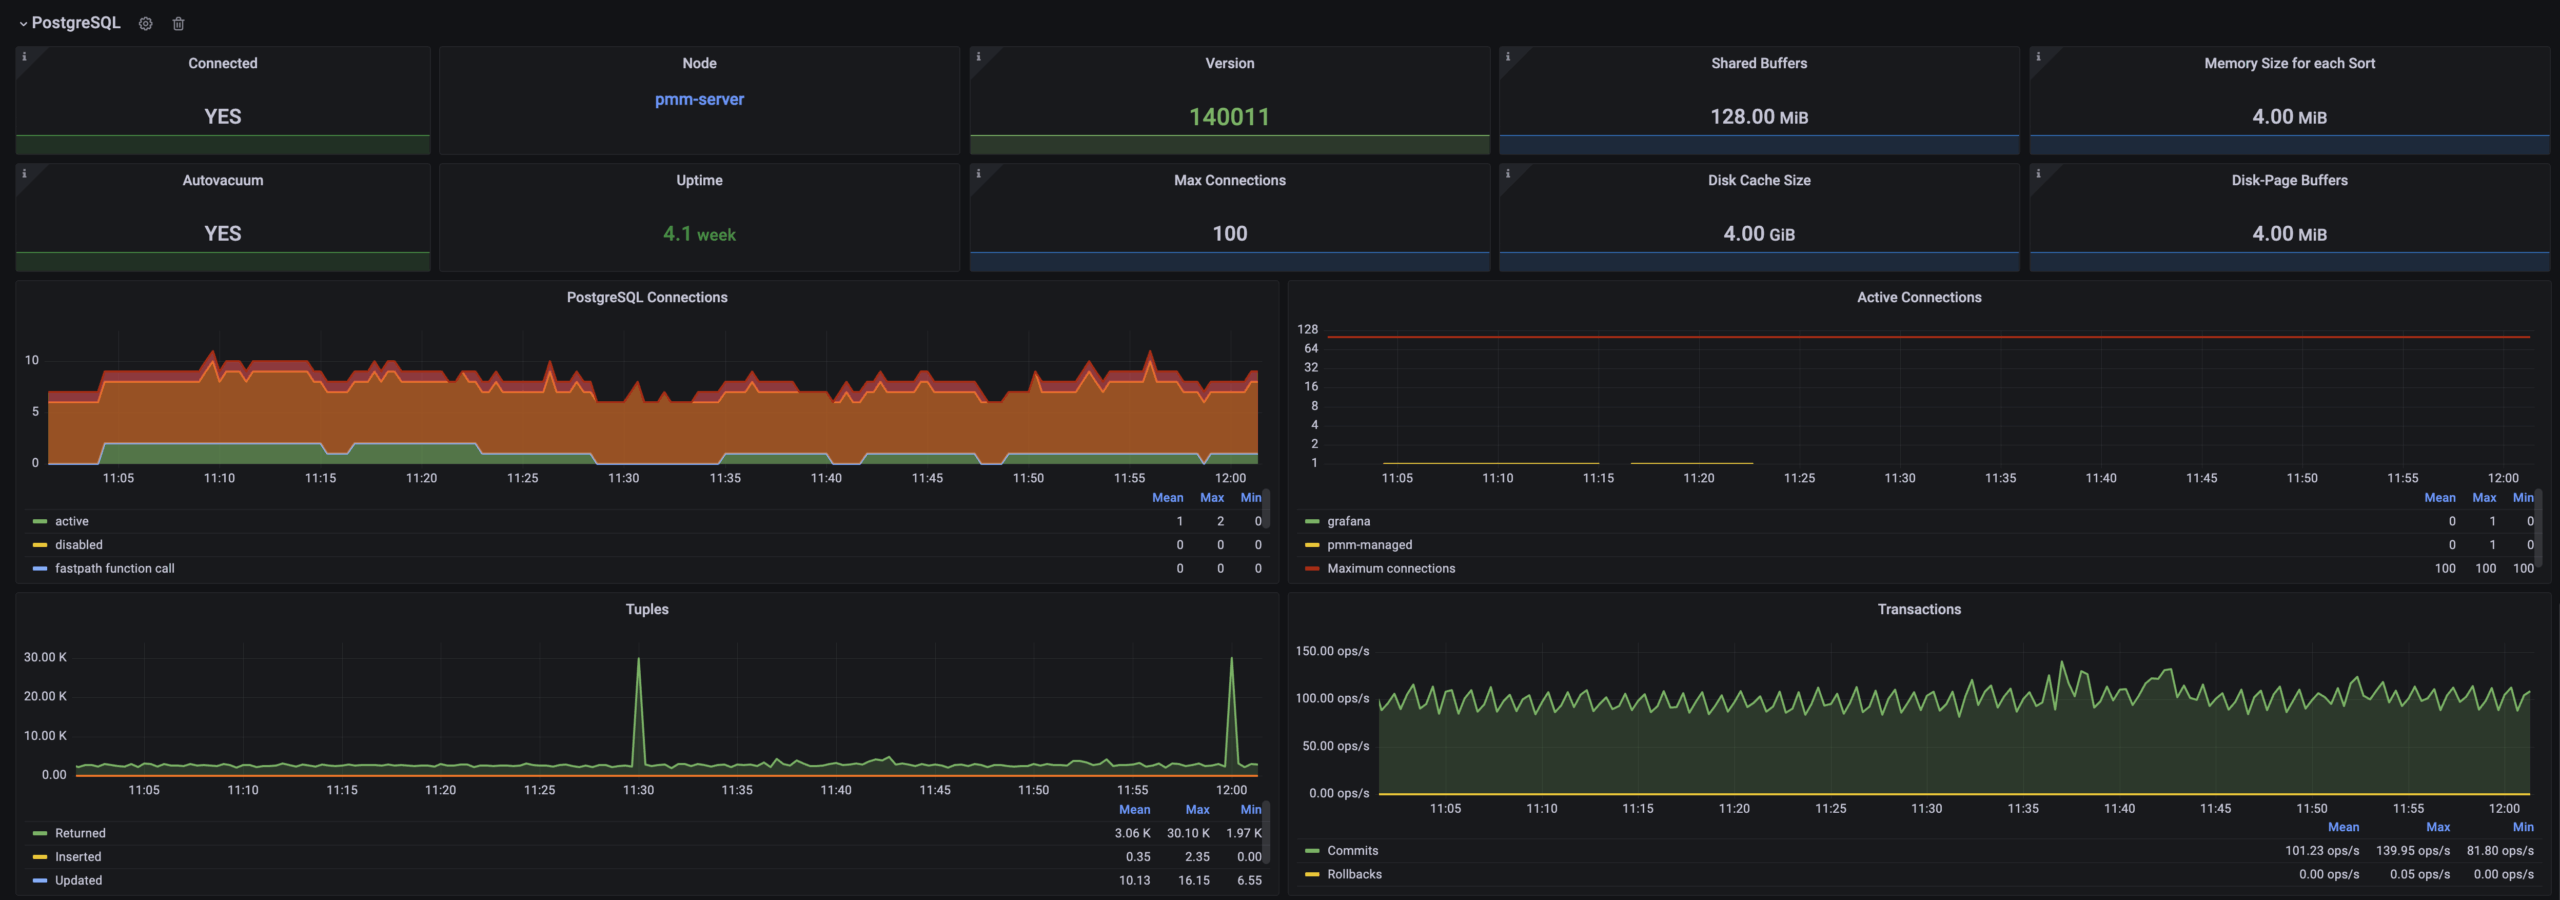
Task: Click info icon on Disk Cache Size panel
Action: tap(1507, 174)
